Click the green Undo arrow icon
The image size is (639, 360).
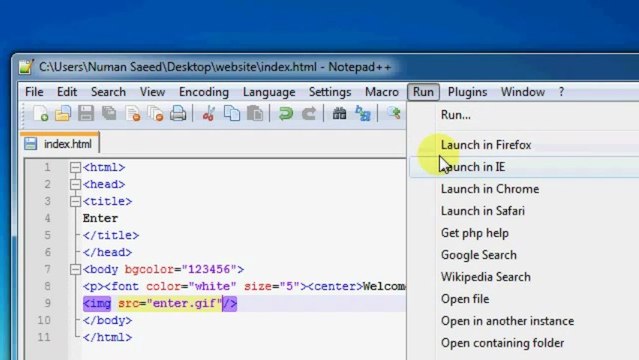click(x=286, y=113)
